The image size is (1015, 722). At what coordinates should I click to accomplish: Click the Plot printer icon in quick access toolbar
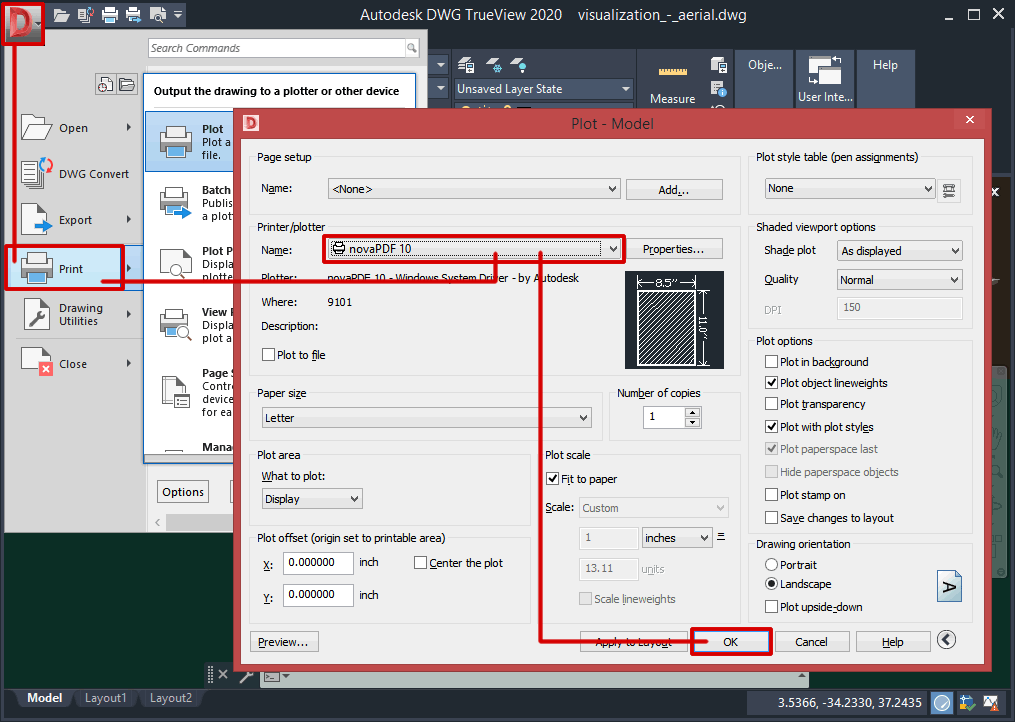[110, 14]
